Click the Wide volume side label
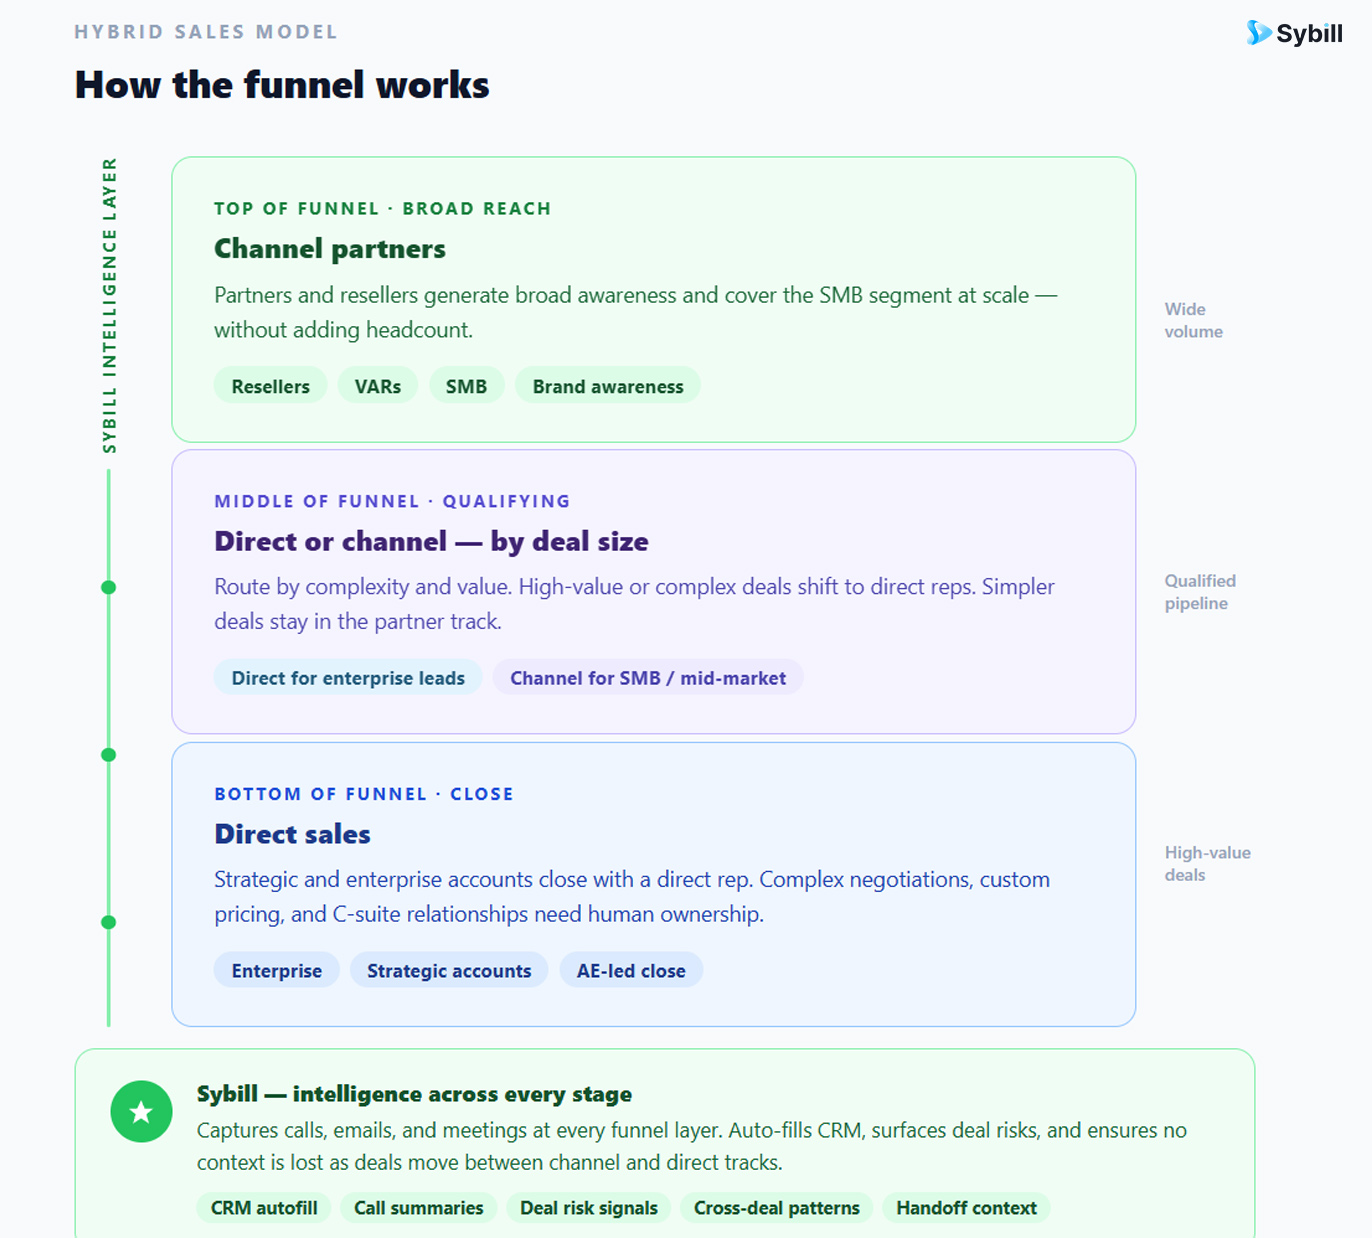The image size is (1372, 1238). click(1193, 320)
